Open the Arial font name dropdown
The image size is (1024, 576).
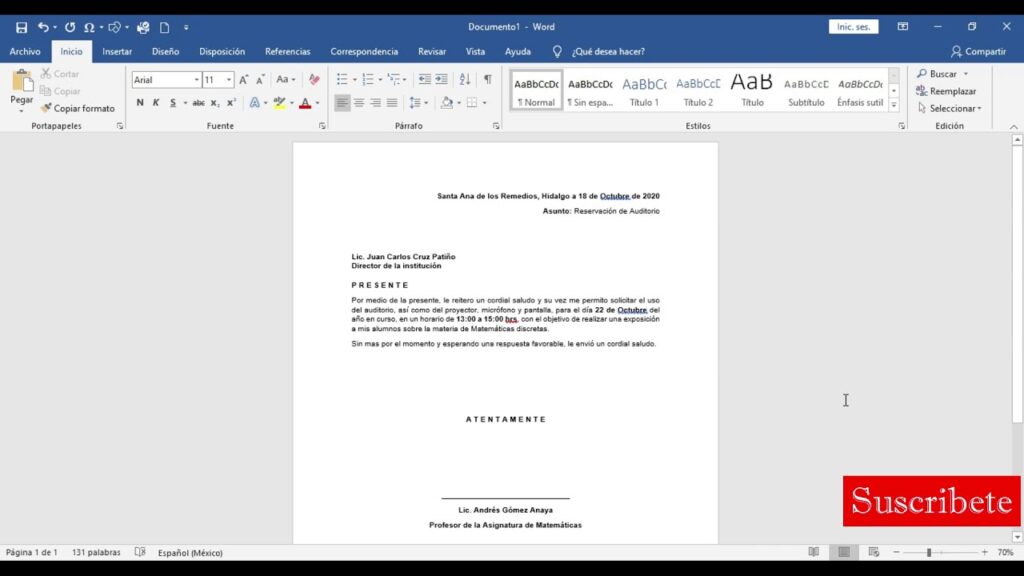click(196, 80)
